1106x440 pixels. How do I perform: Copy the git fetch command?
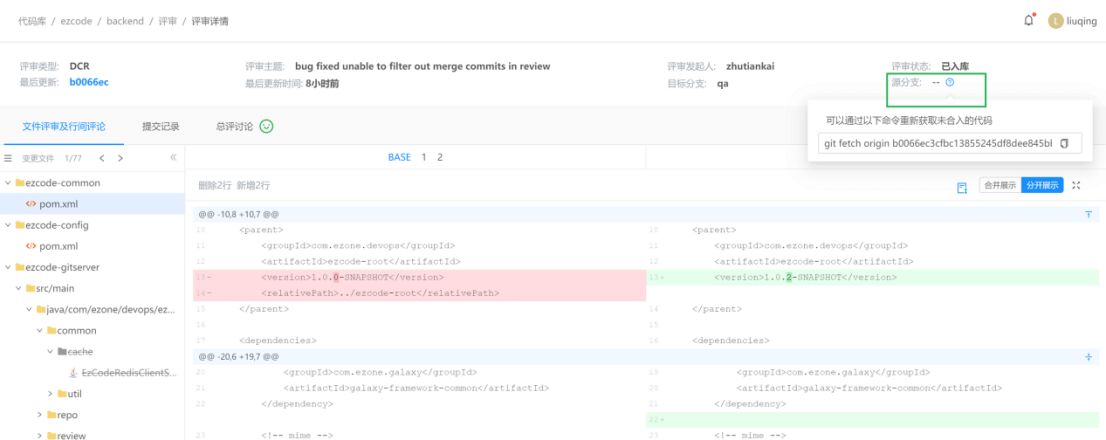(1064, 144)
